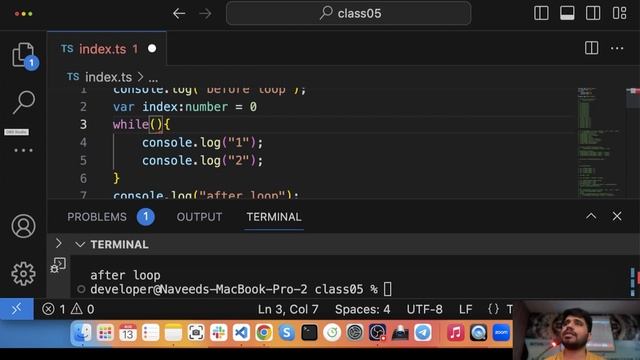Click the debug terminal icon beside terminal
Image resolution: width=640 pixels, height=360 pixels.
[x=58, y=265]
